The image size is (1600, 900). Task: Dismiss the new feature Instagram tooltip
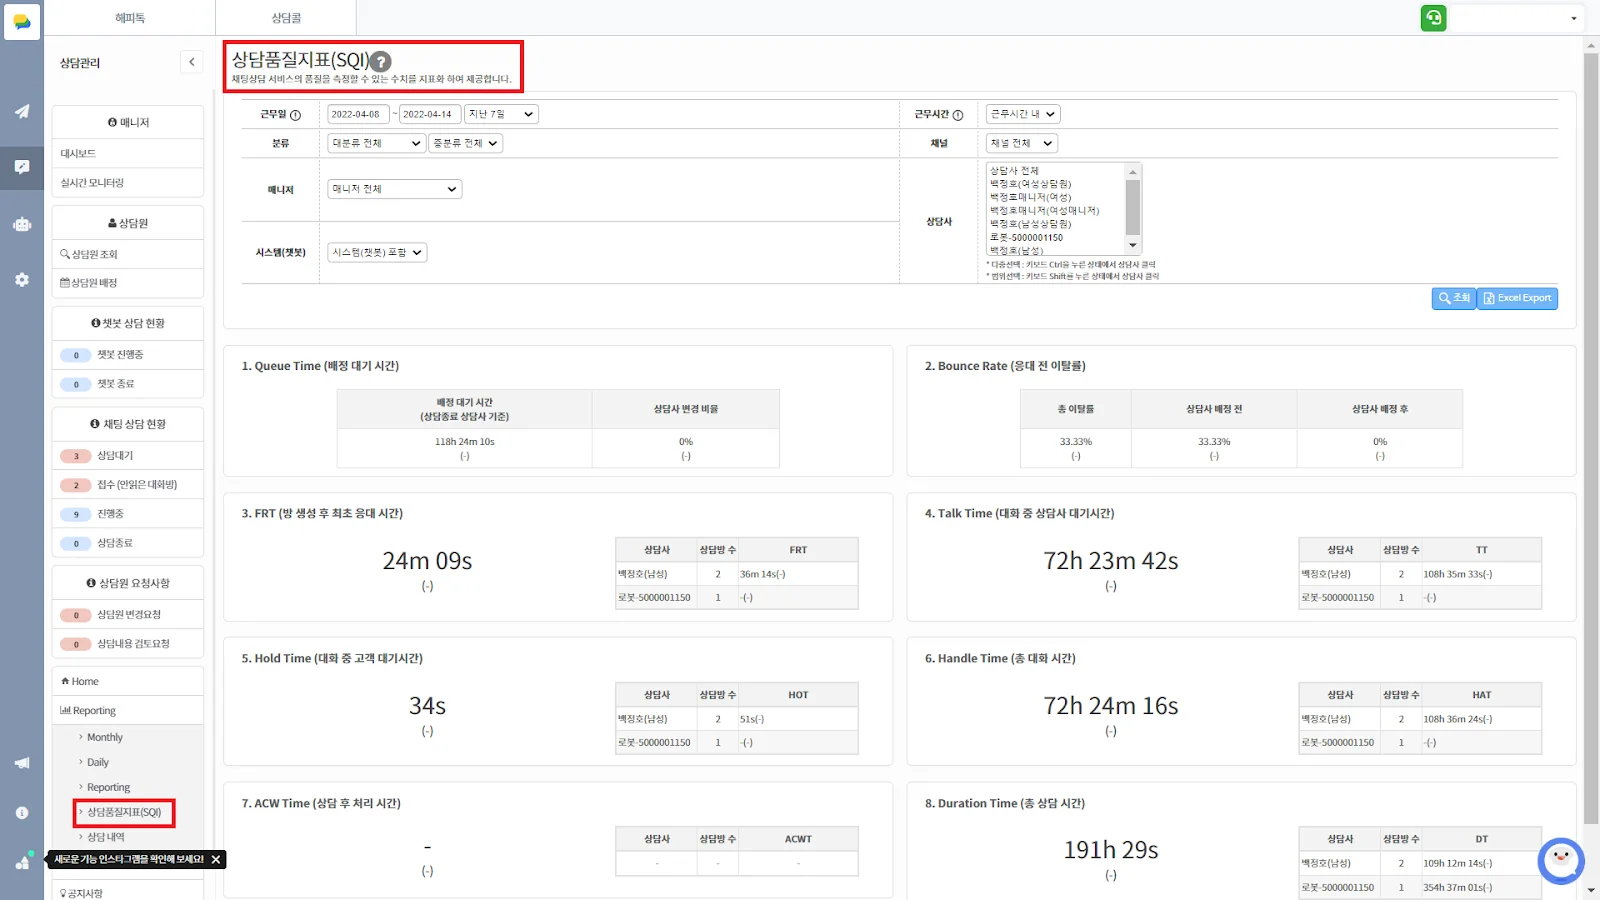pyautogui.click(x=216, y=860)
